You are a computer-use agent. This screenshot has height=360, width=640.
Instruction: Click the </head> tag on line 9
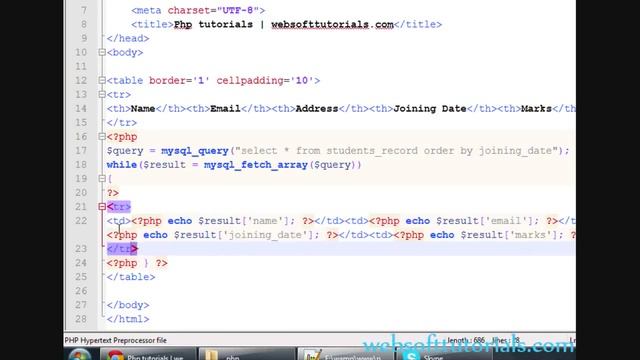pyautogui.click(x=128, y=38)
